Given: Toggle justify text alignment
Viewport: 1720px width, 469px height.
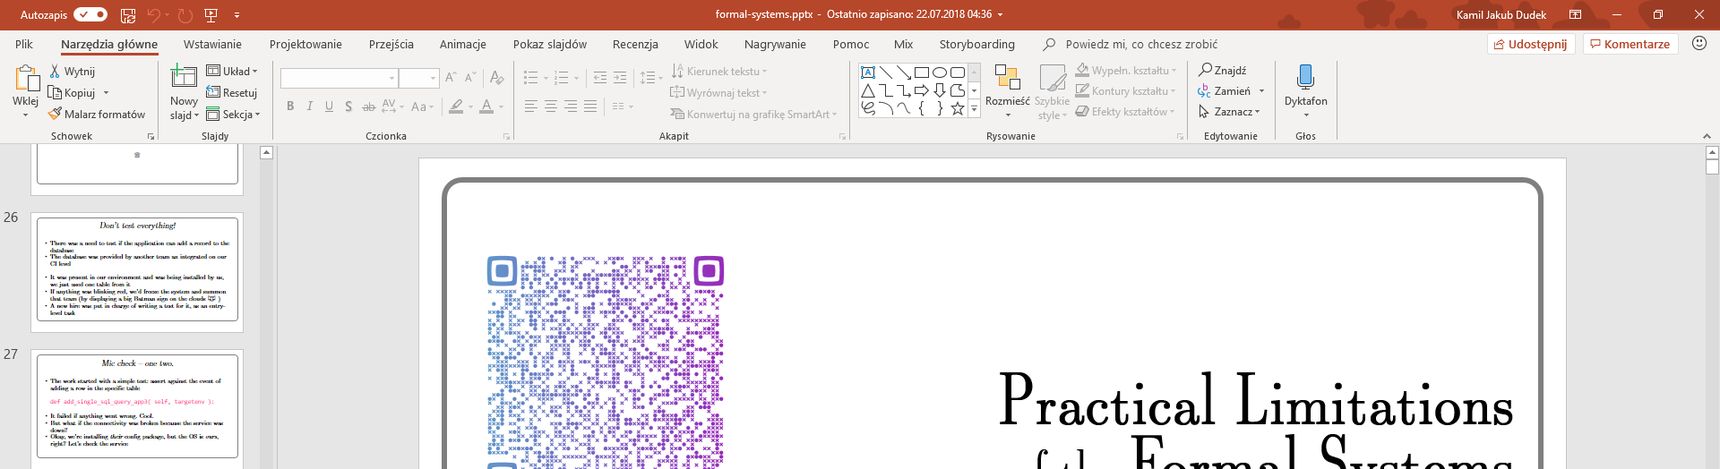Looking at the screenshot, I should coord(590,106).
